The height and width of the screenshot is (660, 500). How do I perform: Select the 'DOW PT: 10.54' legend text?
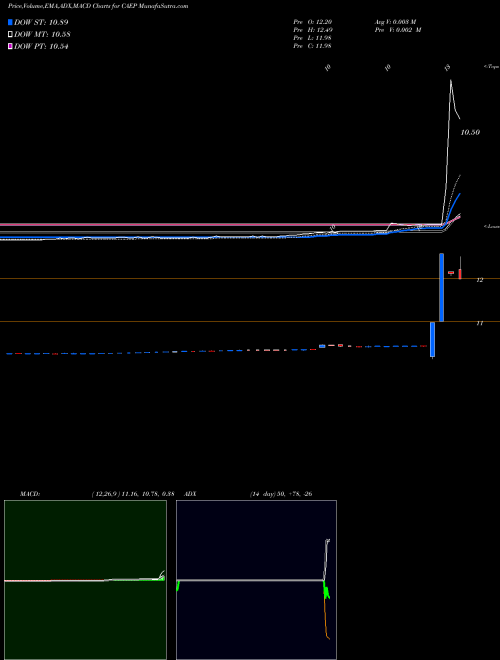coord(41,46)
